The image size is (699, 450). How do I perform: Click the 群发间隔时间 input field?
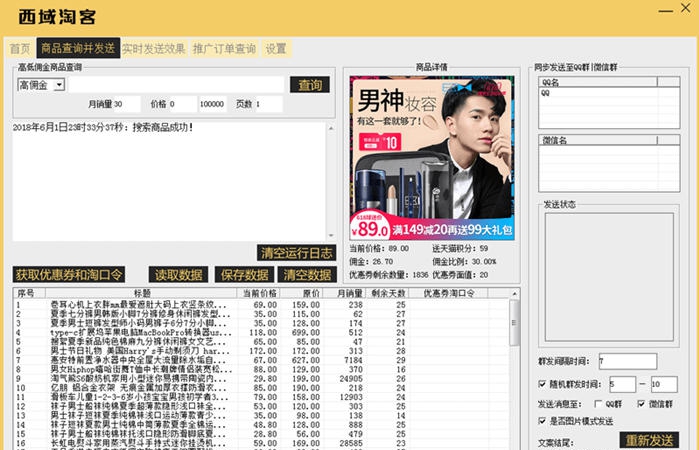[629, 361]
